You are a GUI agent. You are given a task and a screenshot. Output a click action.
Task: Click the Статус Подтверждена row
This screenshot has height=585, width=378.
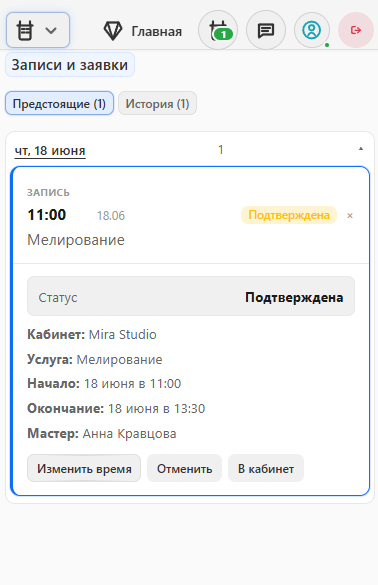click(x=191, y=296)
